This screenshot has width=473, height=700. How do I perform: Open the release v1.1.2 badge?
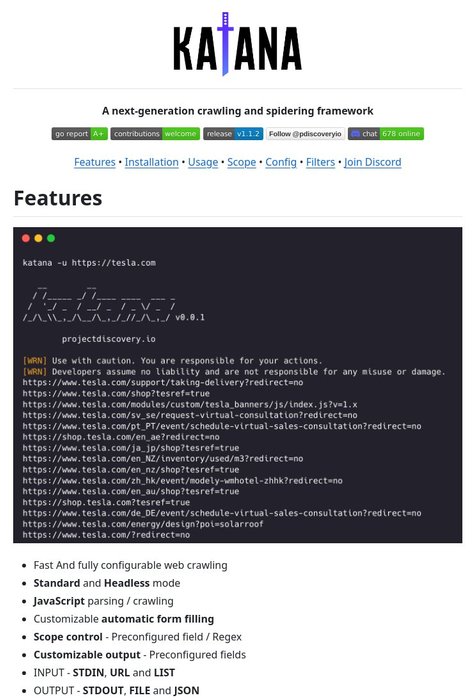[x=233, y=134]
